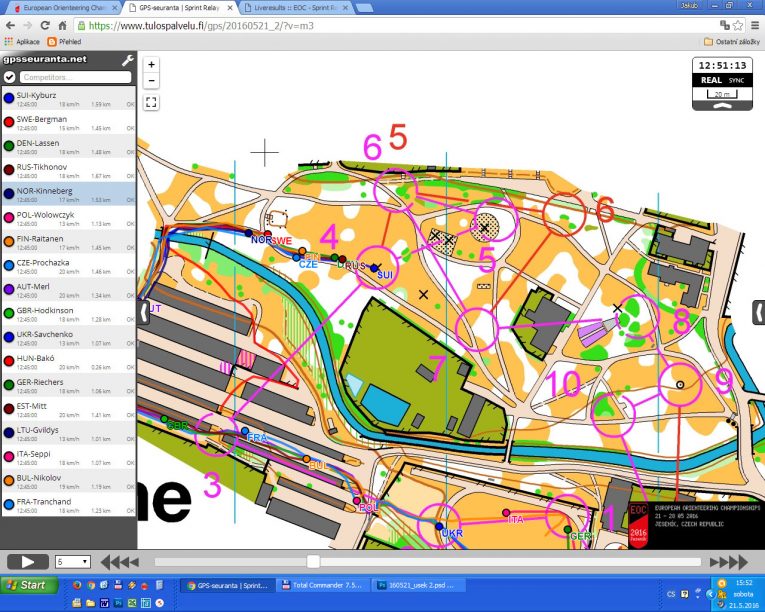765x612 pixels.
Task: Play the GPS replay
Action: click(x=28, y=562)
